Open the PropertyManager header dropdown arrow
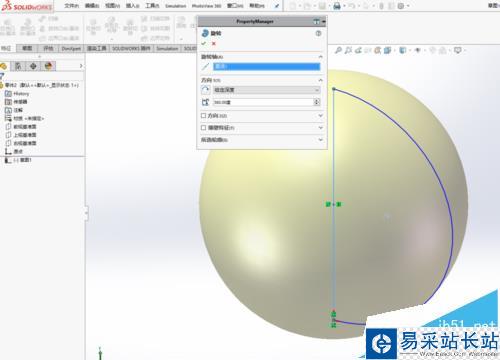This screenshot has height=360, width=500. click(324, 22)
